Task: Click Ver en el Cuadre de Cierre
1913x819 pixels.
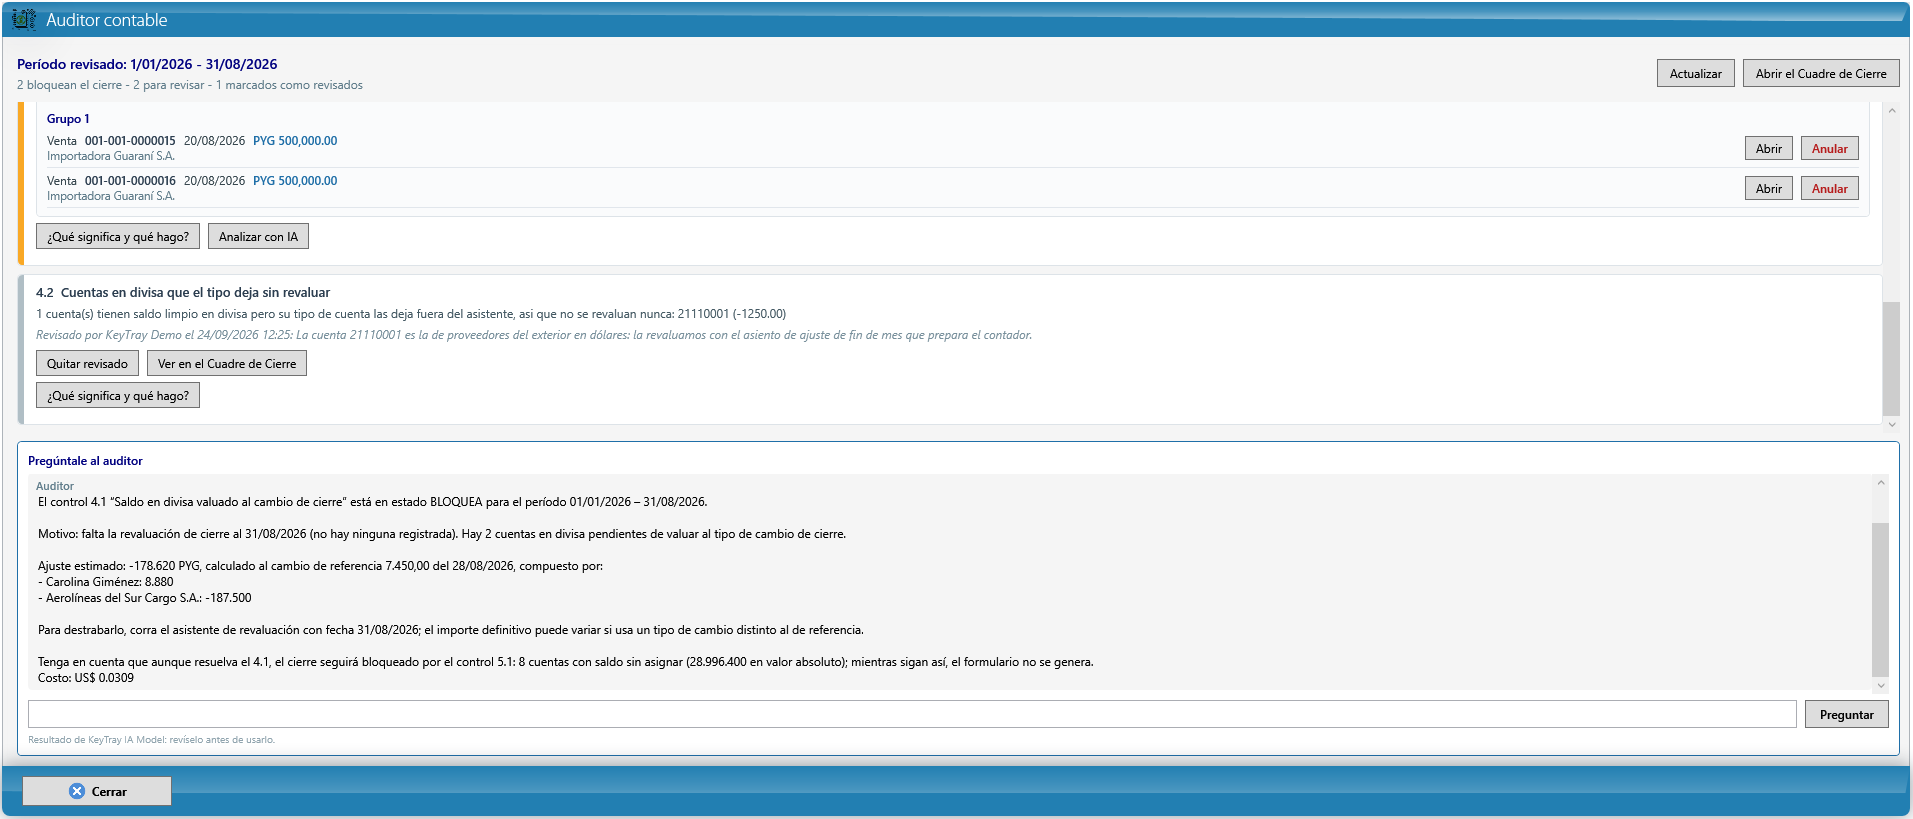Action: pyautogui.click(x=227, y=363)
